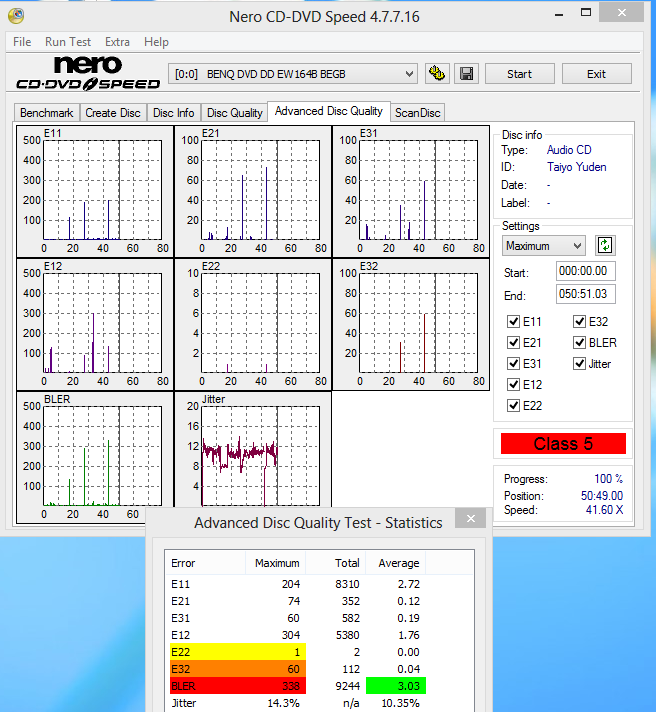The height and width of the screenshot is (712, 656).
Task: Click the Maximum column header
Action: tap(276, 563)
